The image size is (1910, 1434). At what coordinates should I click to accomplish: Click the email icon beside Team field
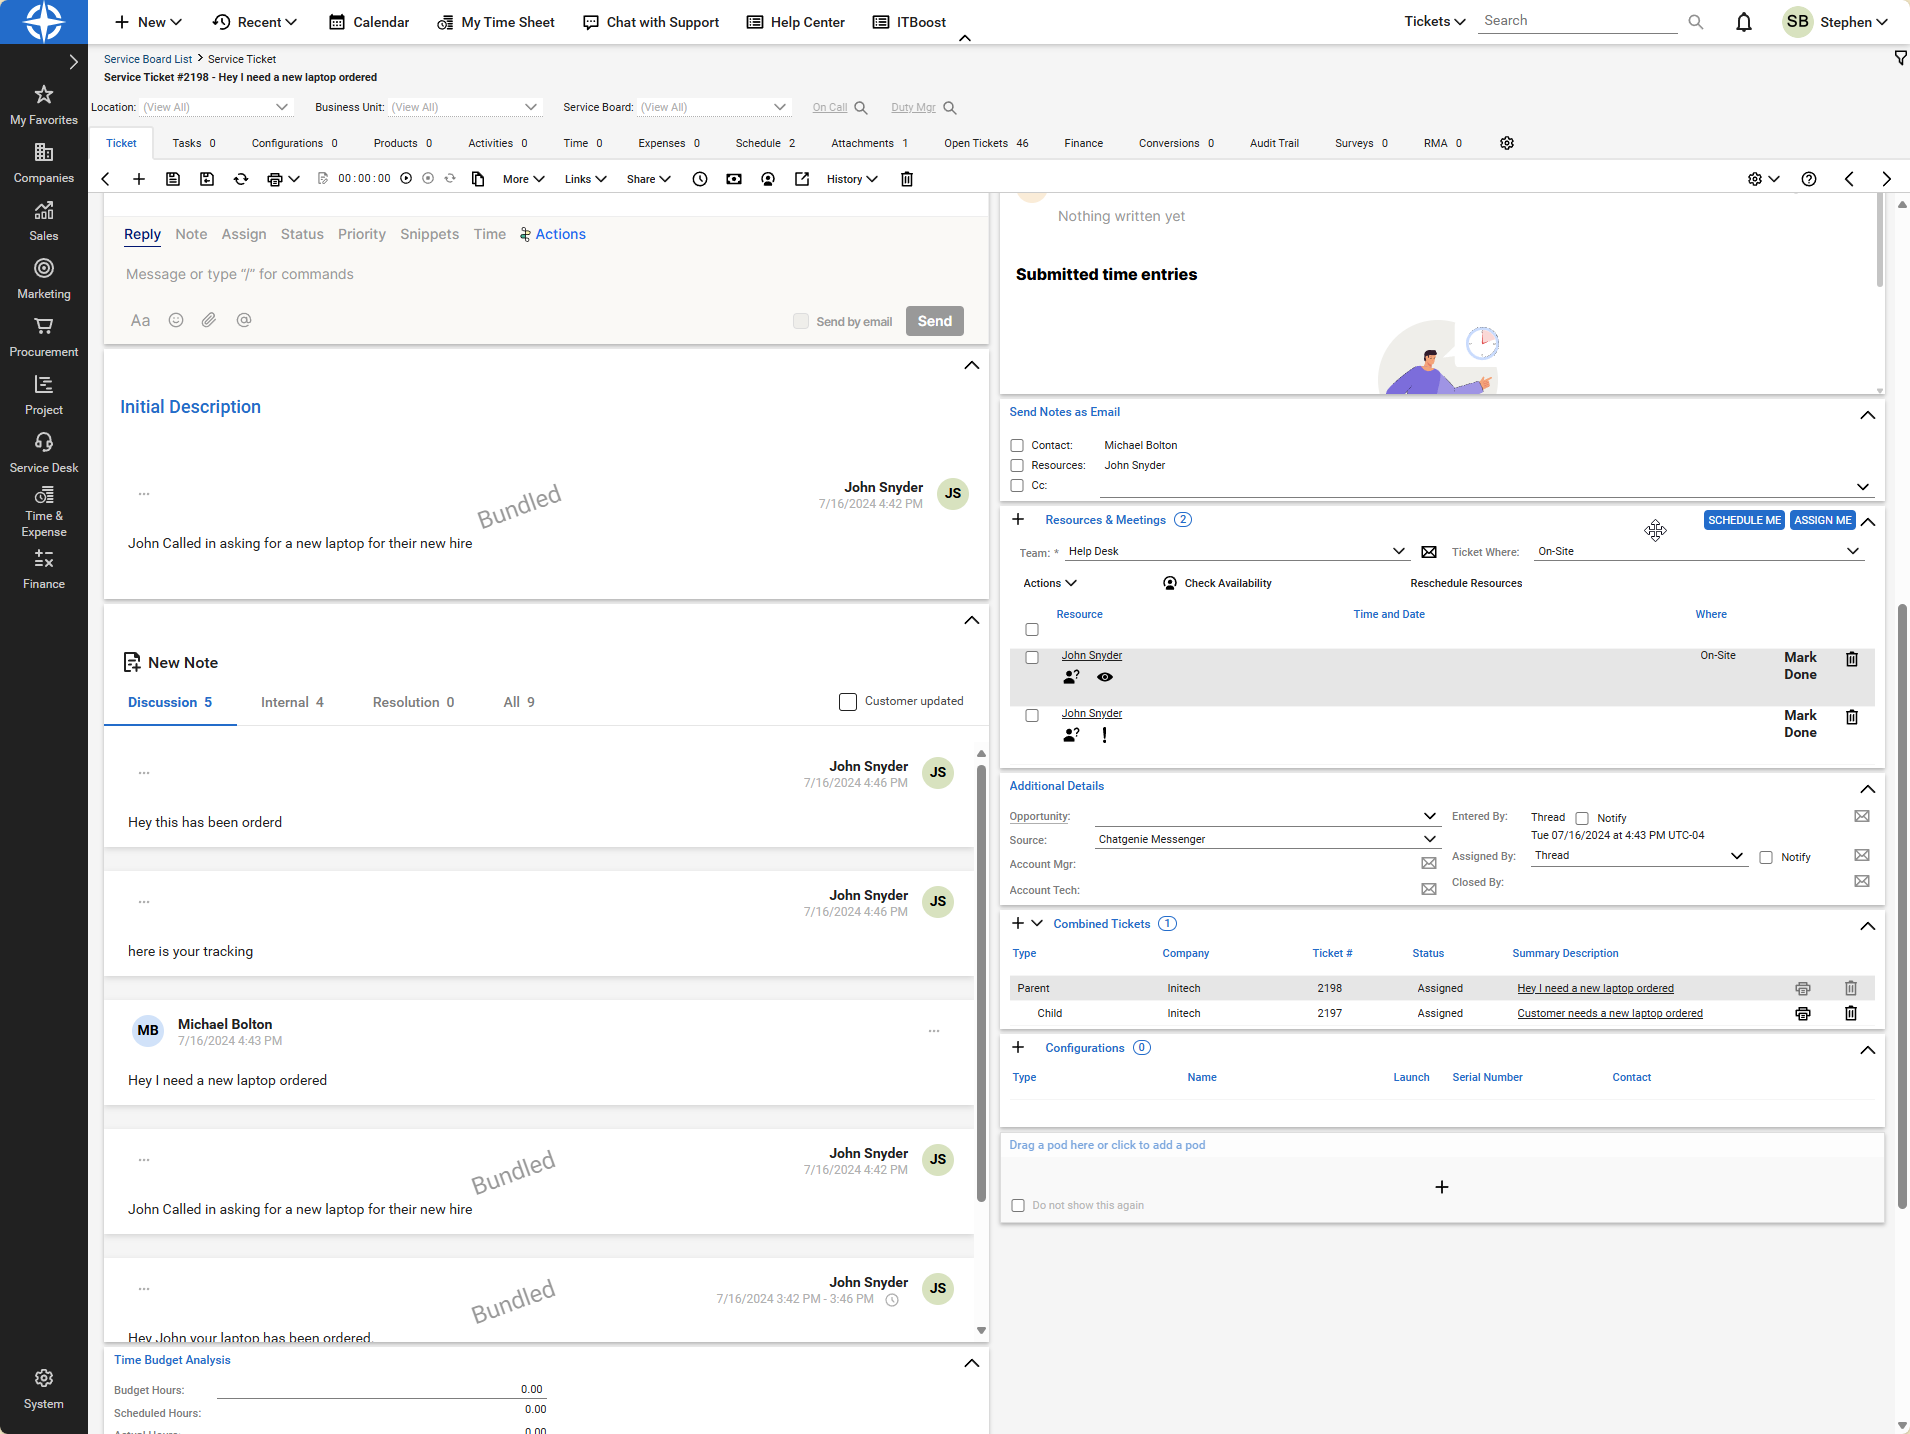pos(1429,552)
